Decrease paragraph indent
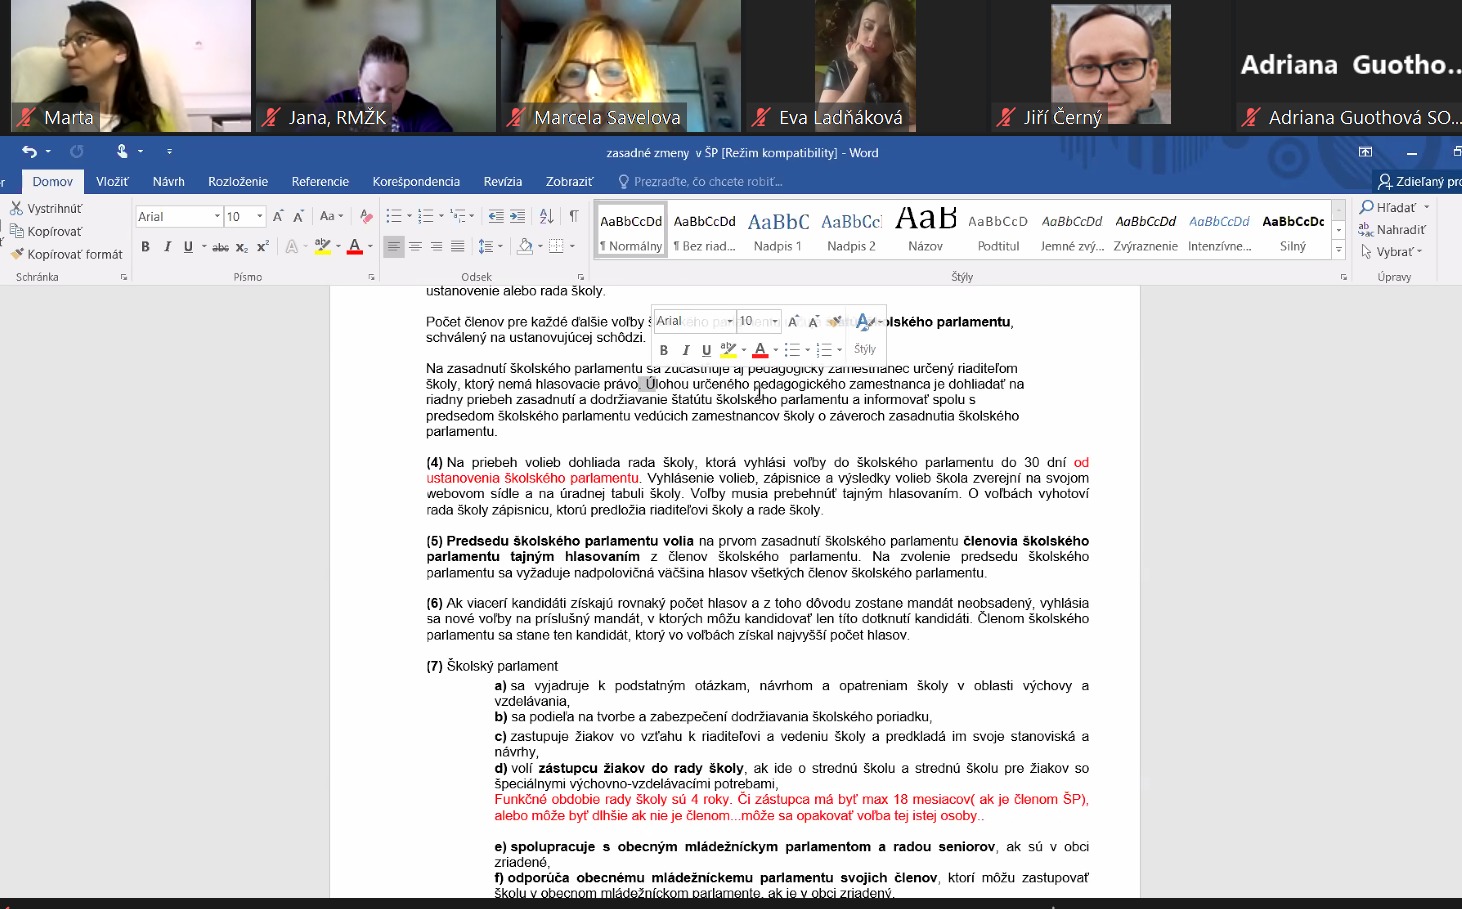Screen dimensions: 1462x909 [x=495, y=216]
